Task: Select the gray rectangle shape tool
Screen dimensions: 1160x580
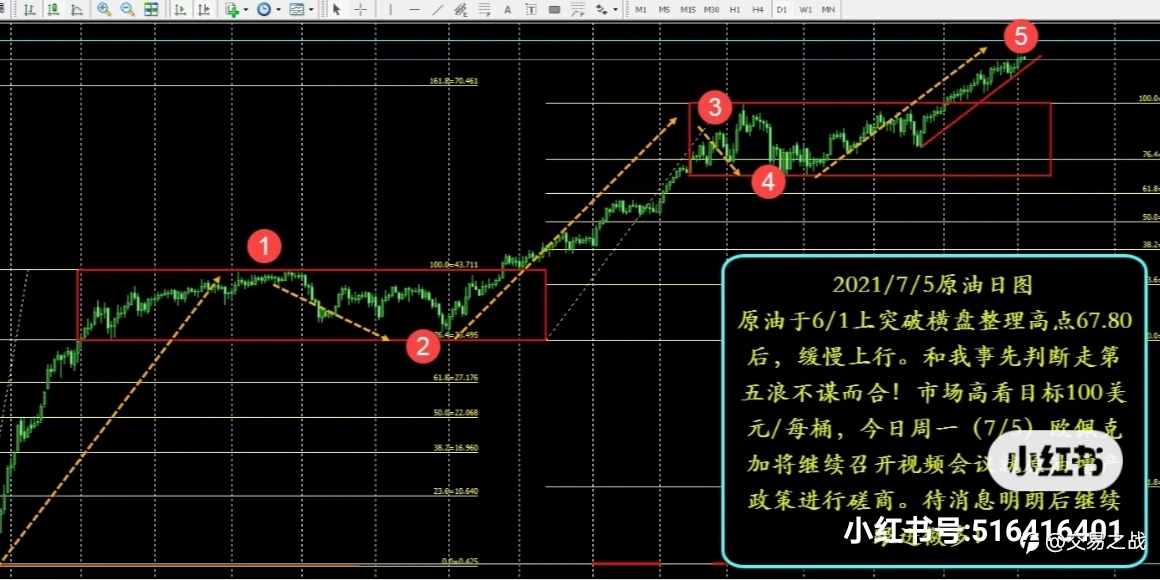Action: click(x=554, y=10)
